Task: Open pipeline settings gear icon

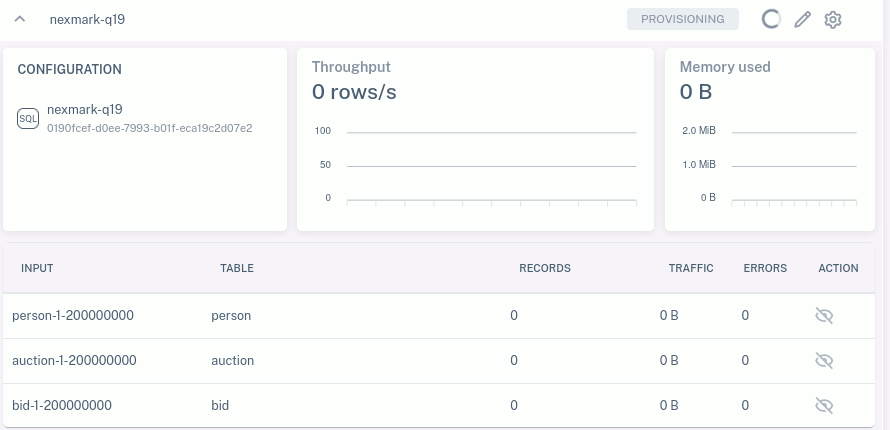Action: [833, 19]
